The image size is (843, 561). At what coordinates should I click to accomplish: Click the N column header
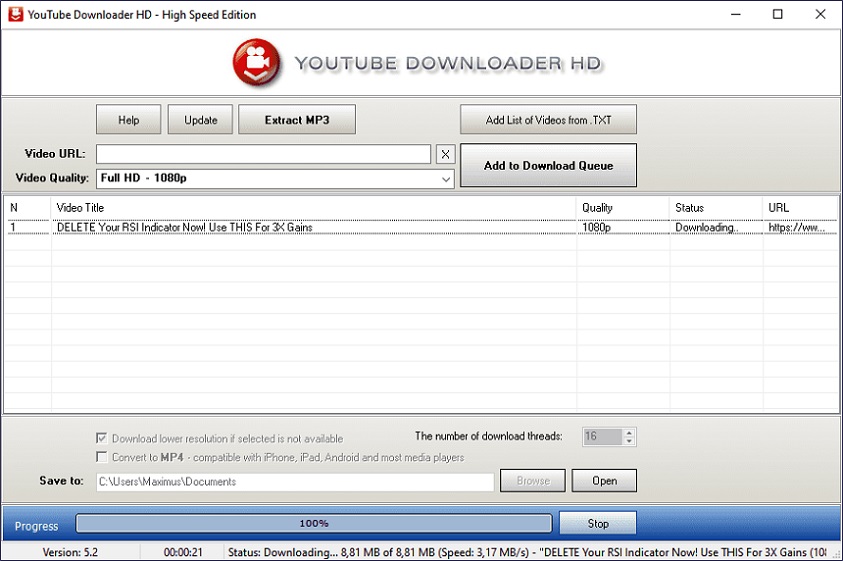(28, 208)
